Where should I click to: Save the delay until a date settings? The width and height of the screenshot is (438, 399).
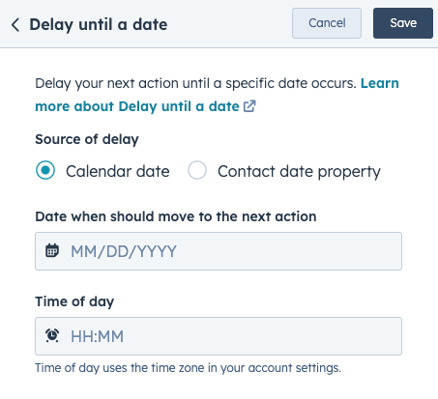click(x=403, y=23)
